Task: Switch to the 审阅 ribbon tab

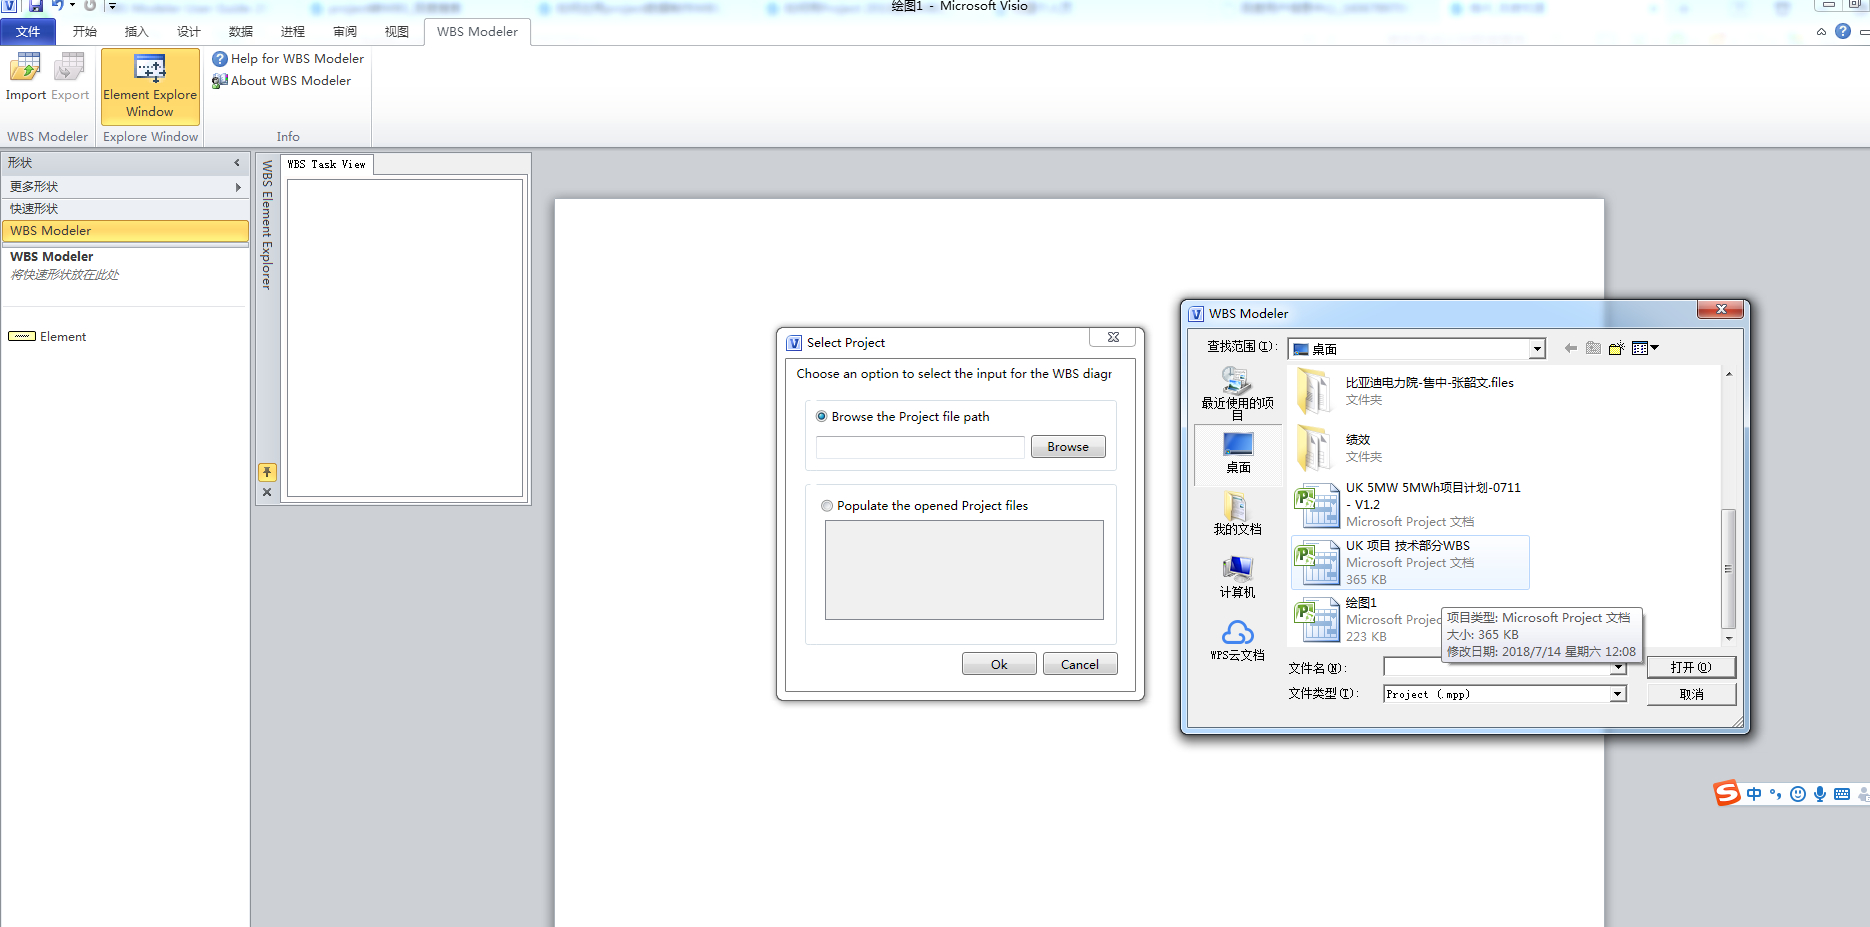Action: pyautogui.click(x=345, y=32)
